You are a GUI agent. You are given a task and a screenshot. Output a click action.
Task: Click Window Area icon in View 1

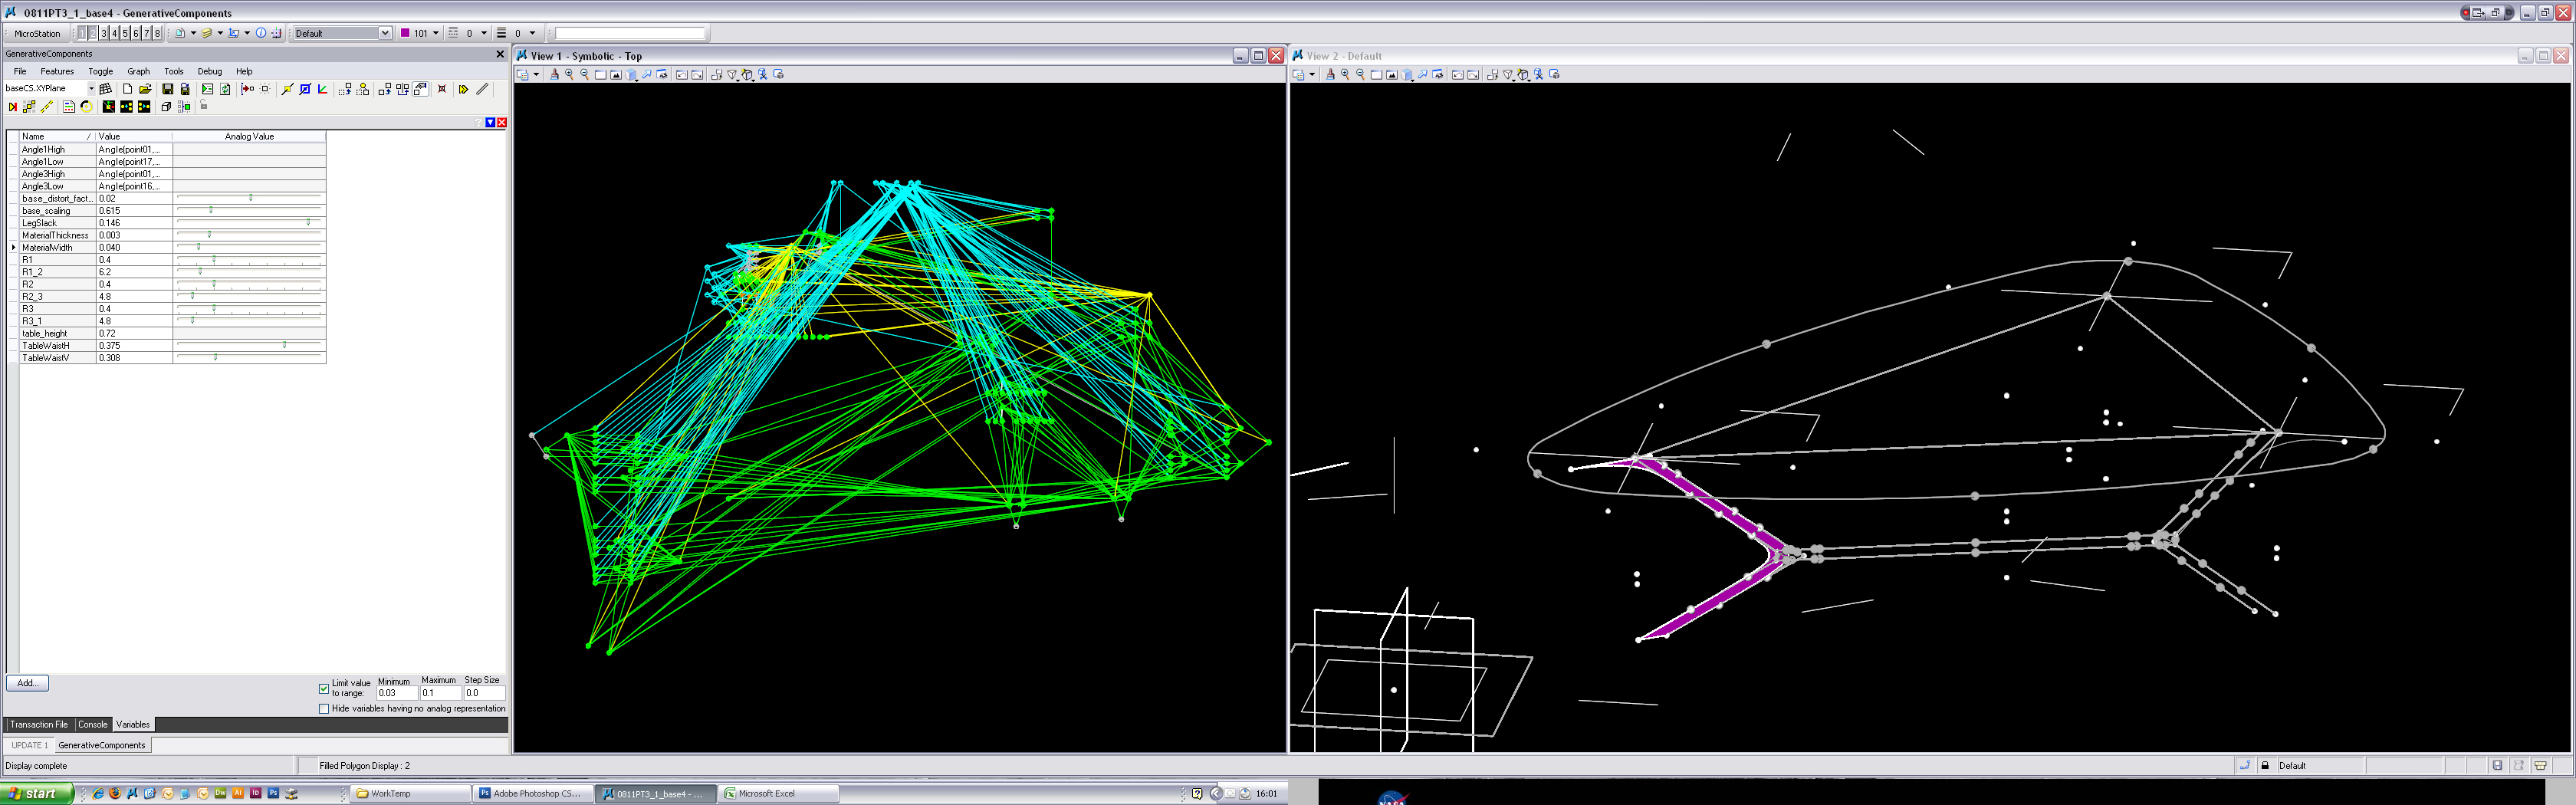pos(601,74)
